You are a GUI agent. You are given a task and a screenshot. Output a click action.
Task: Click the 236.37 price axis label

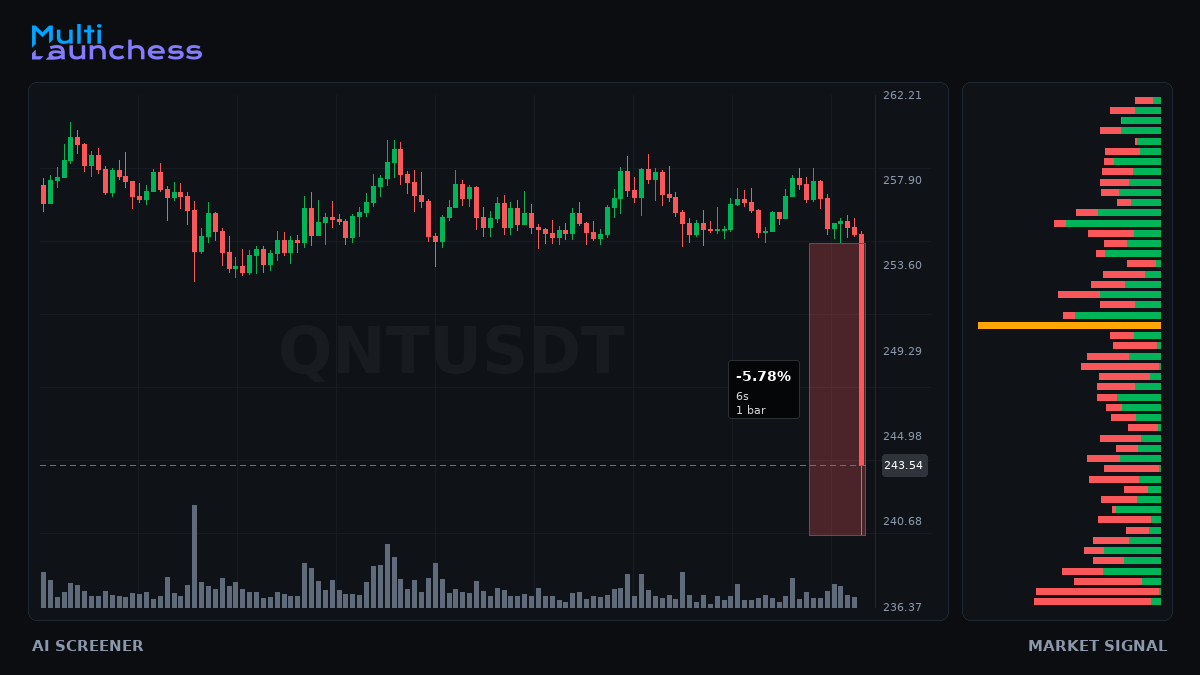pos(902,607)
